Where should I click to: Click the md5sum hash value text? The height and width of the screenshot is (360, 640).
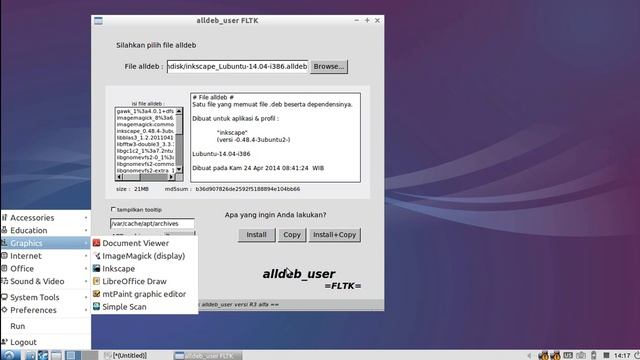tap(248, 189)
